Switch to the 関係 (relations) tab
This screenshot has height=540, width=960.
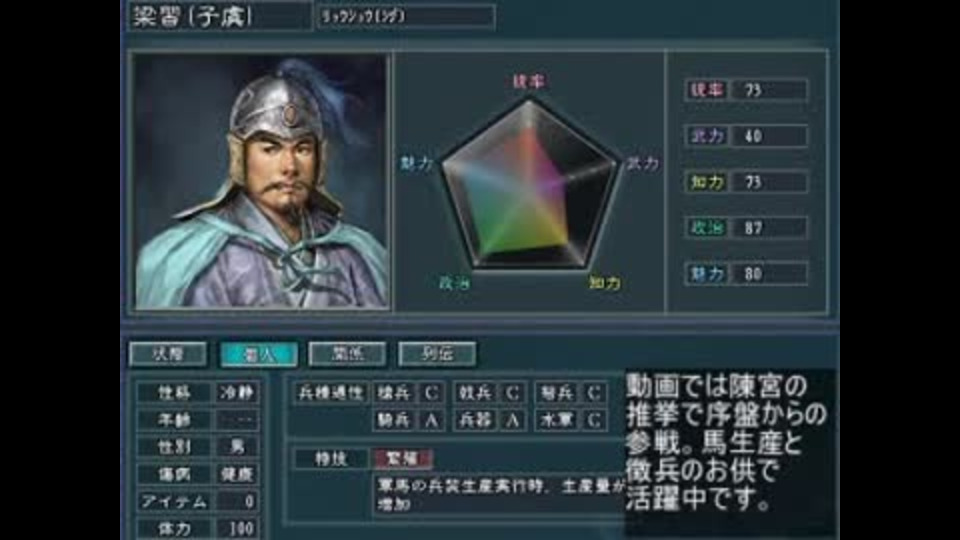pyautogui.click(x=347, y=354)
